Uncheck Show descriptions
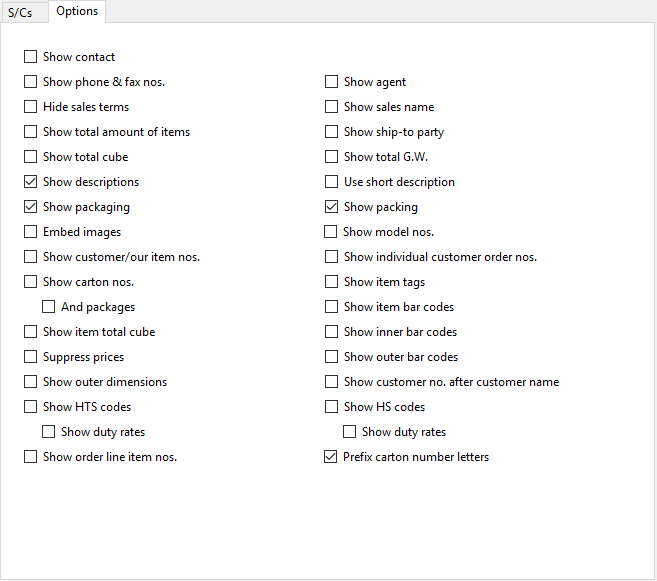 (30, 182)
